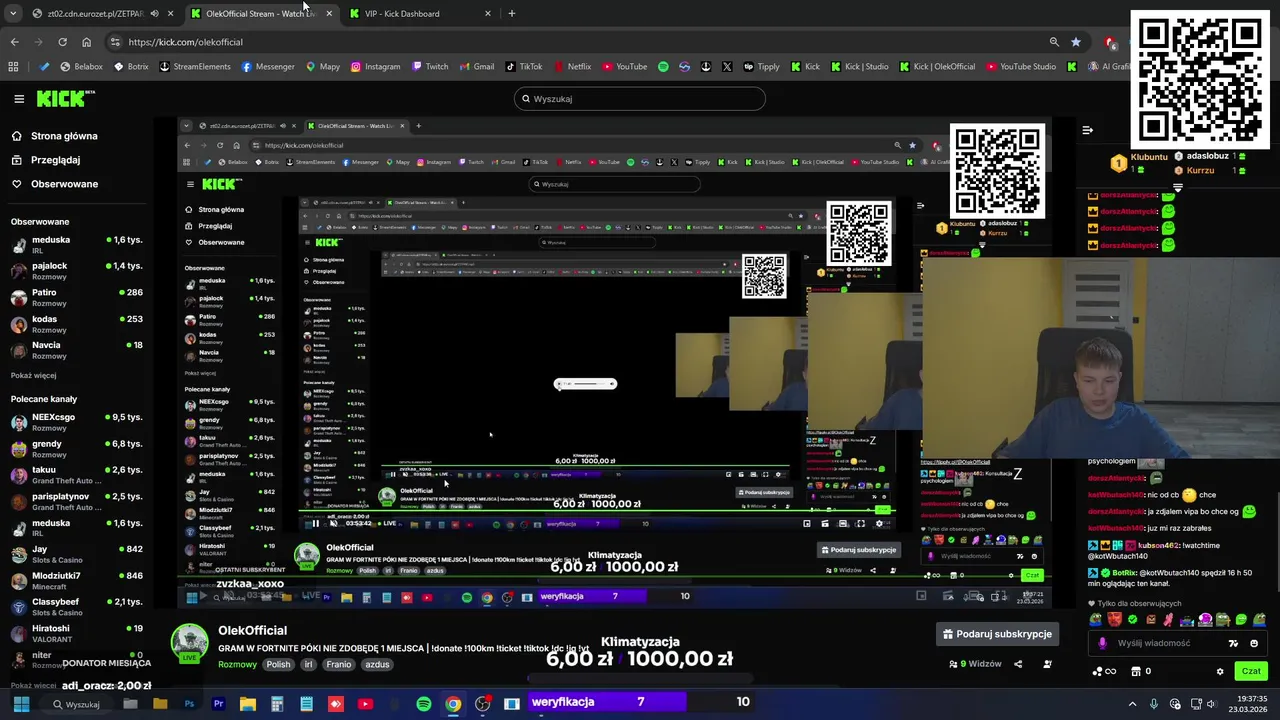The width and height of the screenshot is (1280, 720).
Task: Open YouTube app from the taskbar
Action: pyautogui.click(x=365, y=704)
